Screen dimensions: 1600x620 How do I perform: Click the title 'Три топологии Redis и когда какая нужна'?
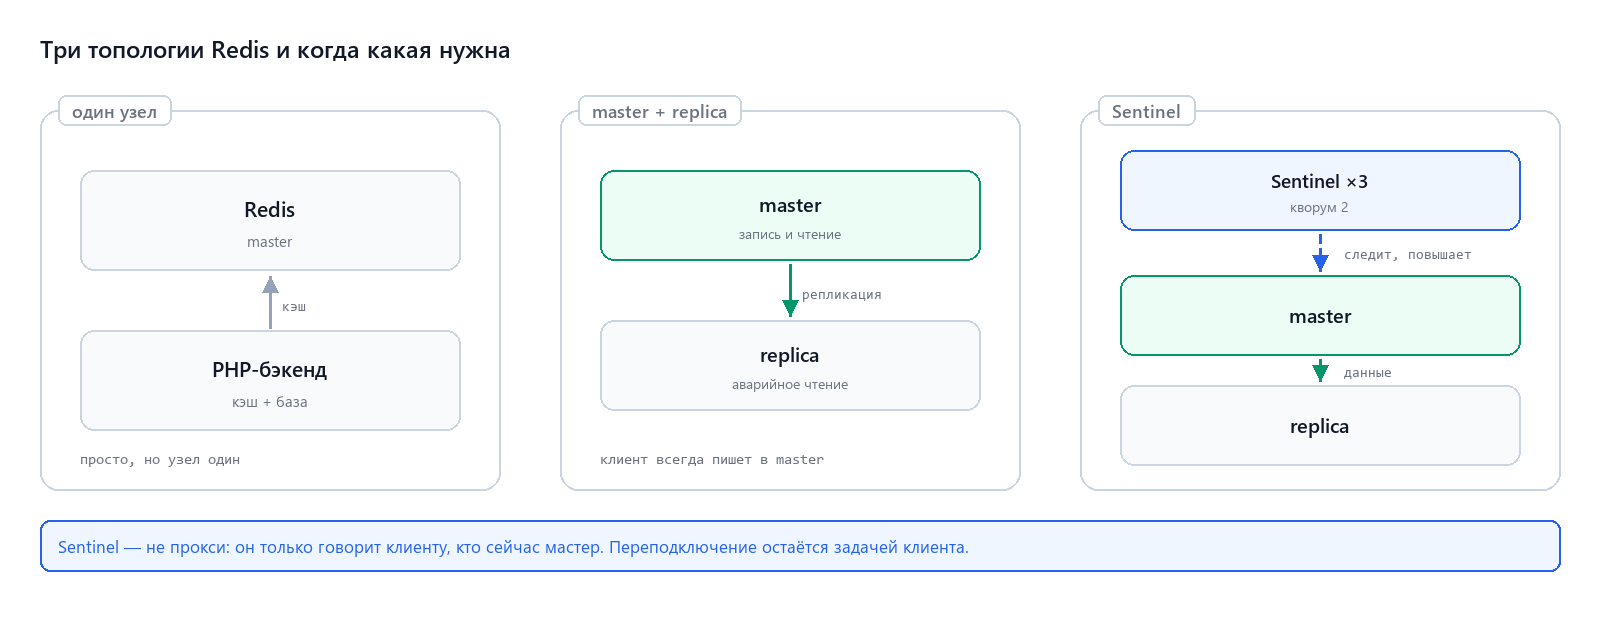coord(275,50)
